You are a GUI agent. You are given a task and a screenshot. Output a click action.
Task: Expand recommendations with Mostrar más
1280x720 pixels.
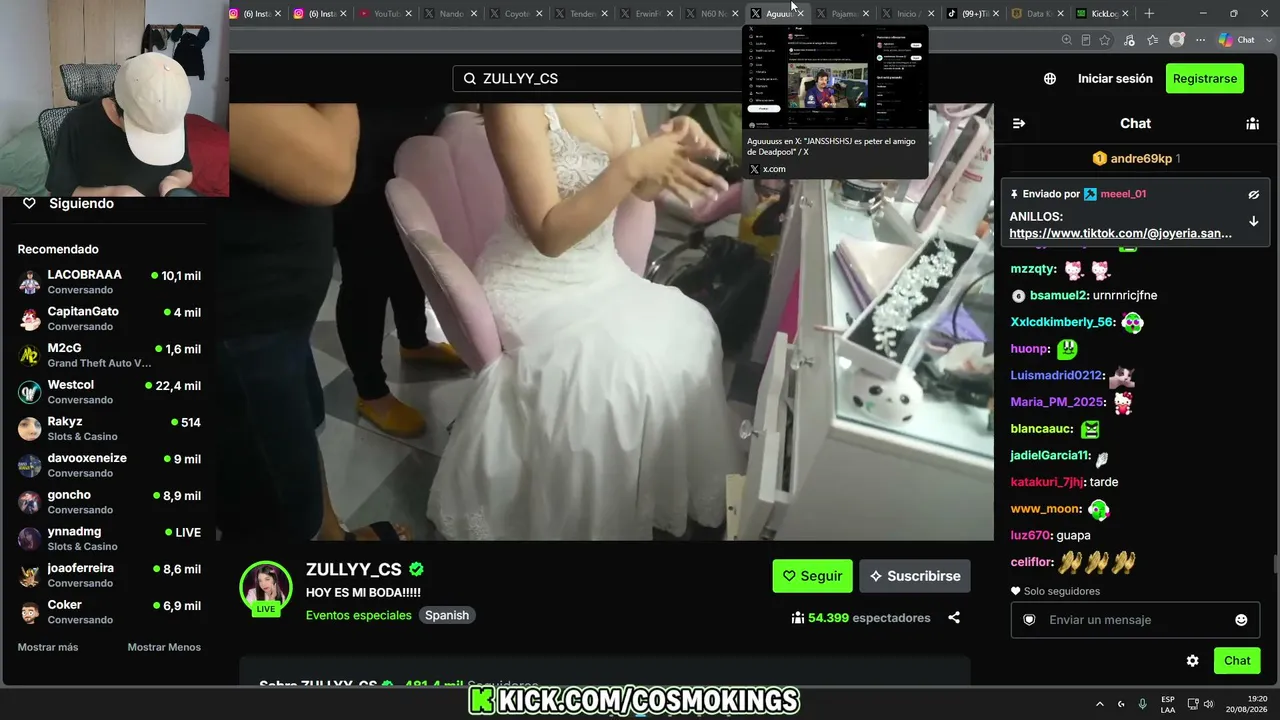point(47,647)
